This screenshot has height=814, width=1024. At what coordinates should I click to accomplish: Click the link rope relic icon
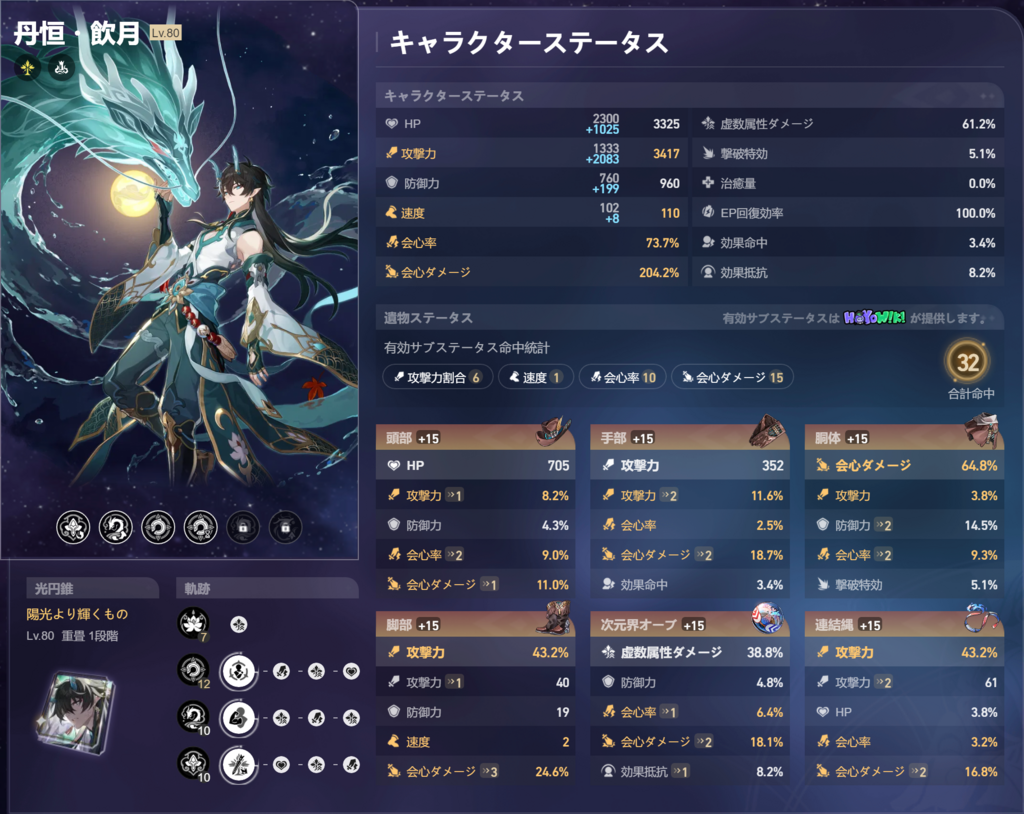pyautogui.click(x=982, y=618)
